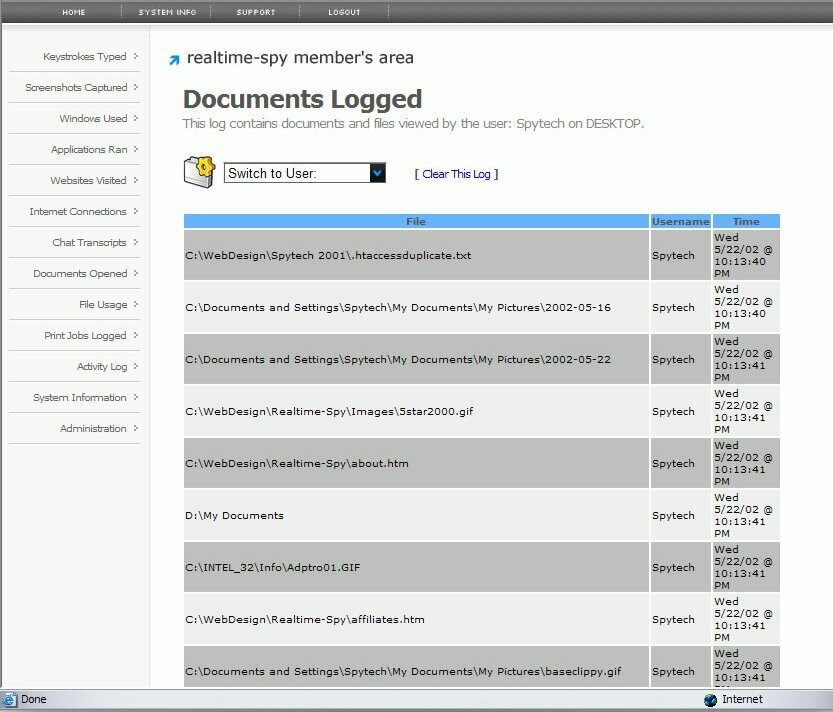Viewport: 833px width, 712px height.
Task: Open the Websites Visited log
Action: coord(88,181)
